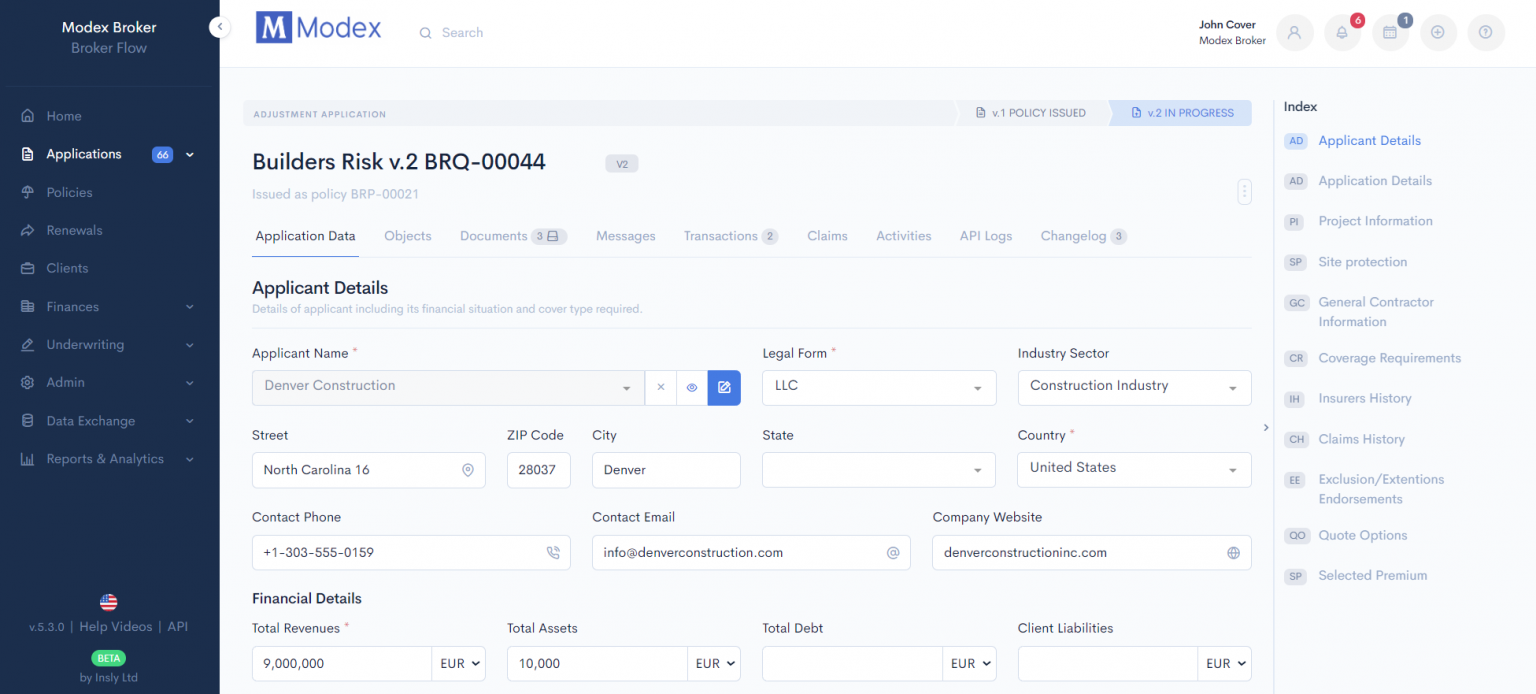Click the edit applicant blue button
Image resolution: width=1536 pixels, height=694 pixels.
tap(724, 387)
